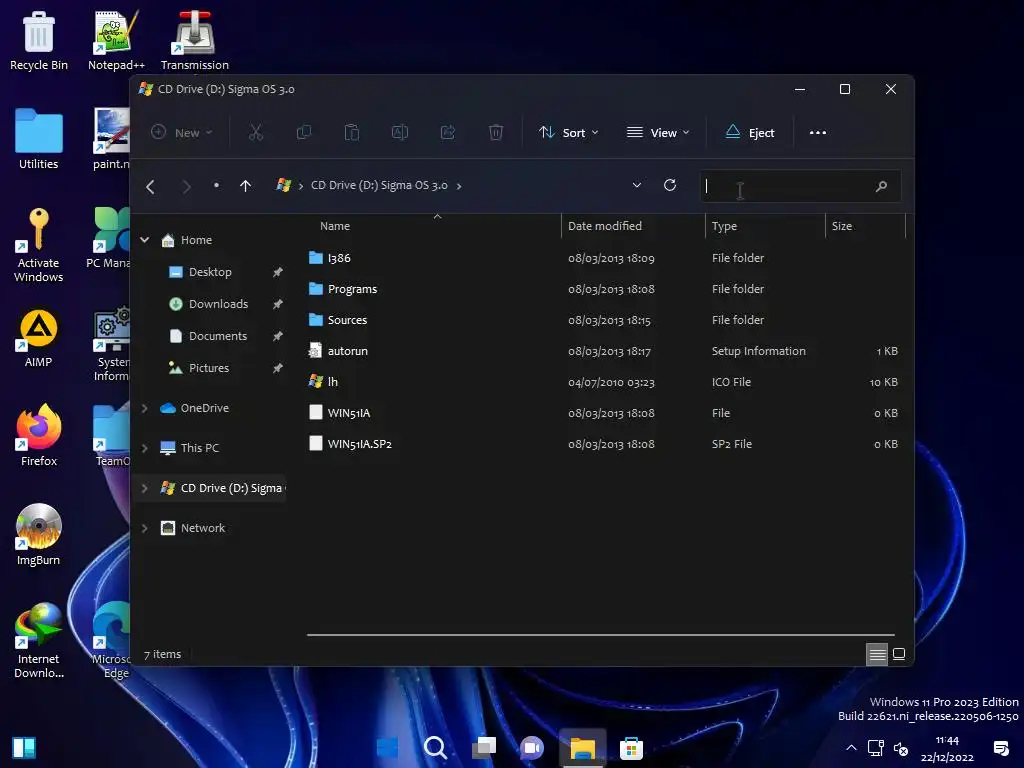The image size is (1024, 768).
Task: Go back with the left arrow
Action: tap(150, 187)
